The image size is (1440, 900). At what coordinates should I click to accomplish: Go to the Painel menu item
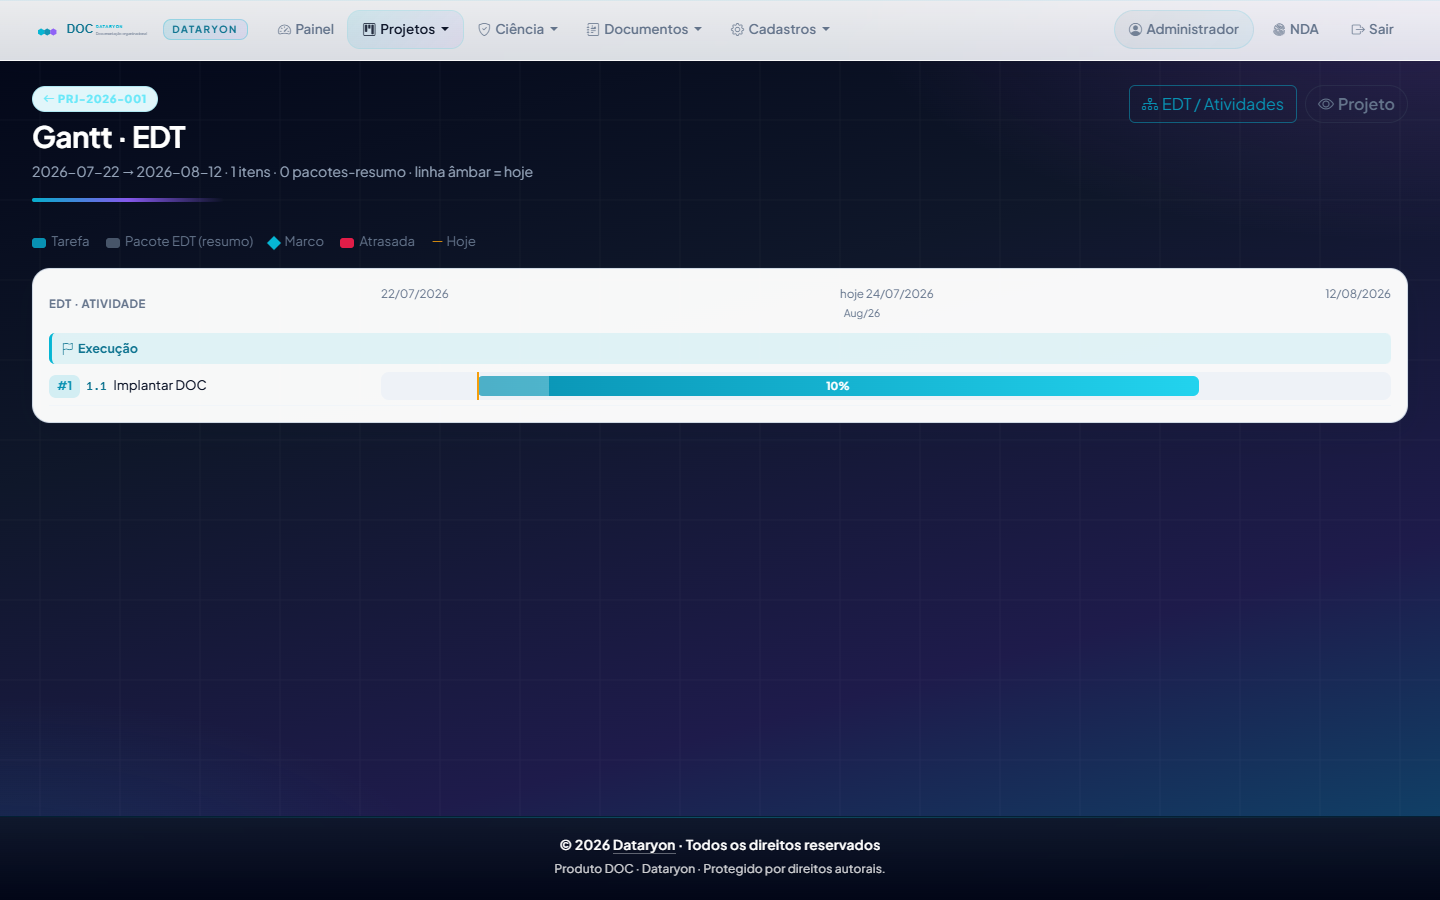tap(306, 30)
